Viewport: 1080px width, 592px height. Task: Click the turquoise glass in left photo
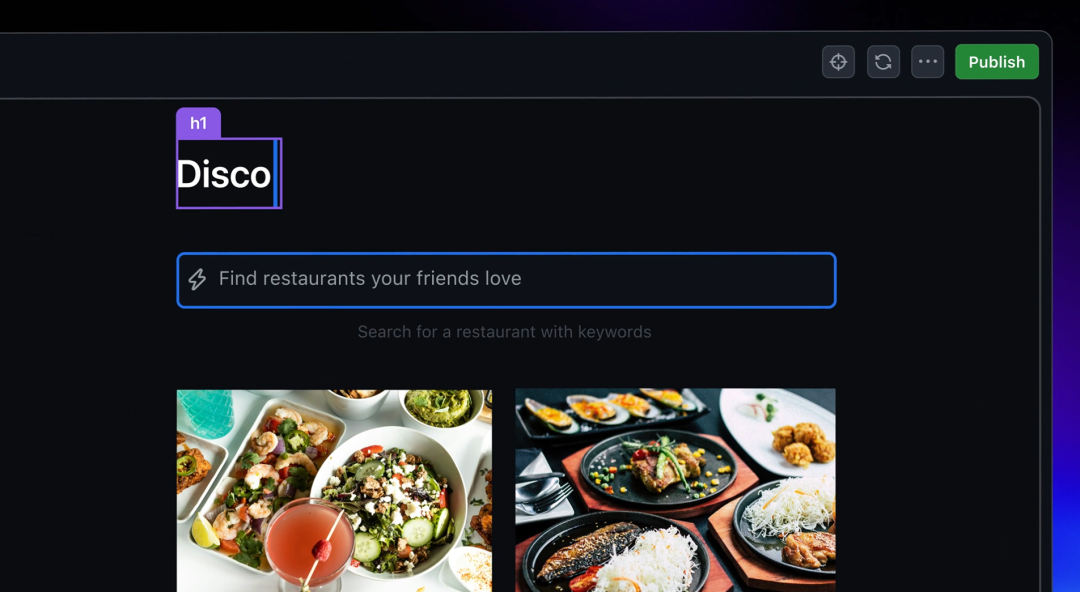(x=205, y=413)
